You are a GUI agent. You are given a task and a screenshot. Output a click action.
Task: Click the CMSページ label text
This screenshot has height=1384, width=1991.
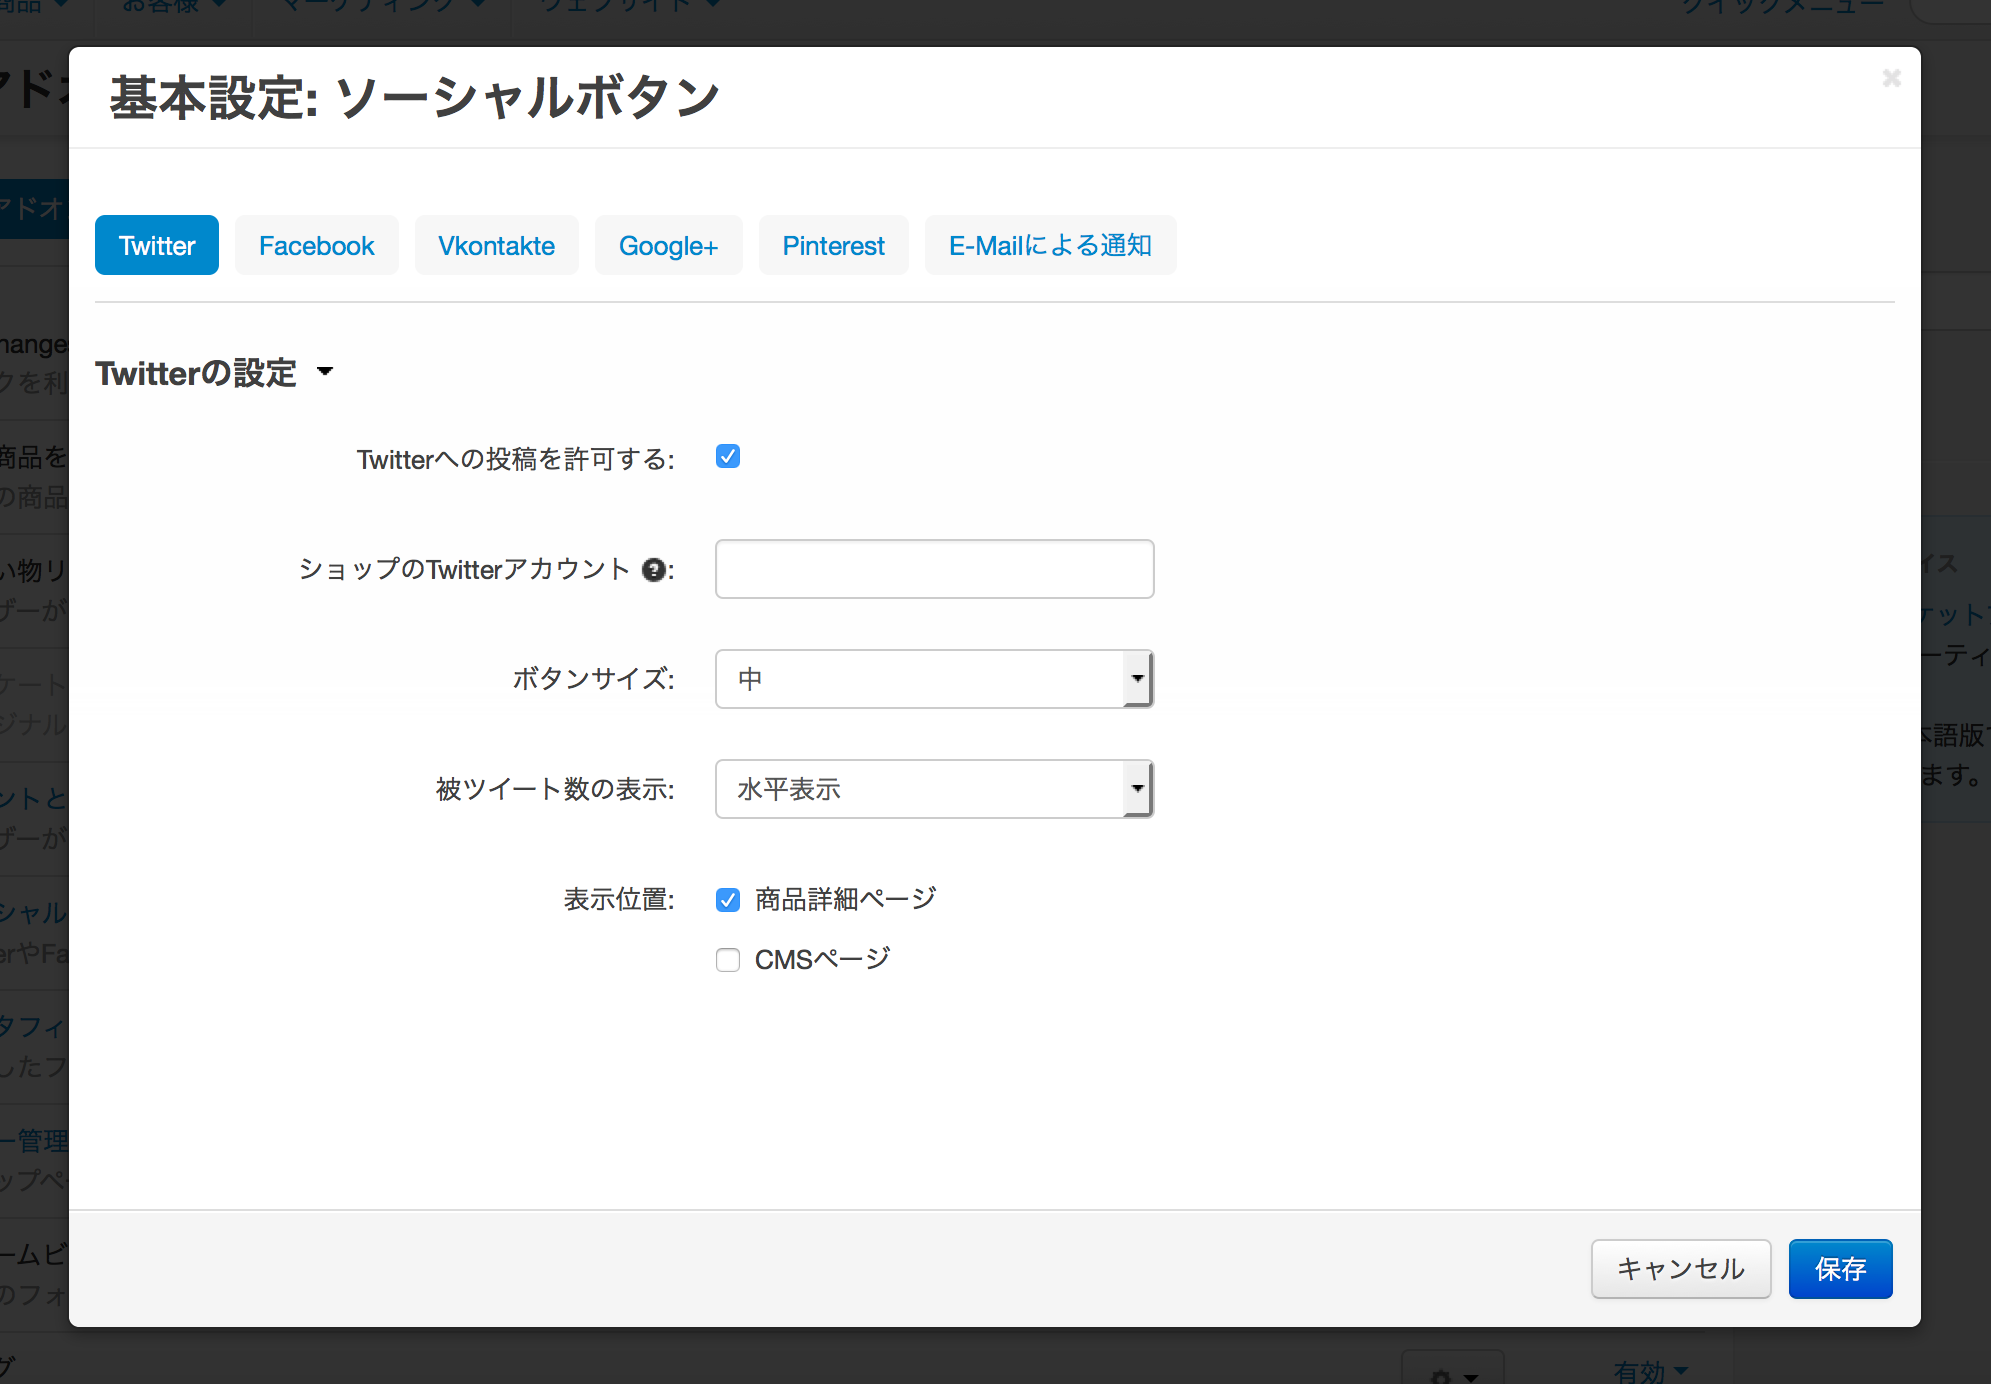pyautogui.click(x=822, y=960)
